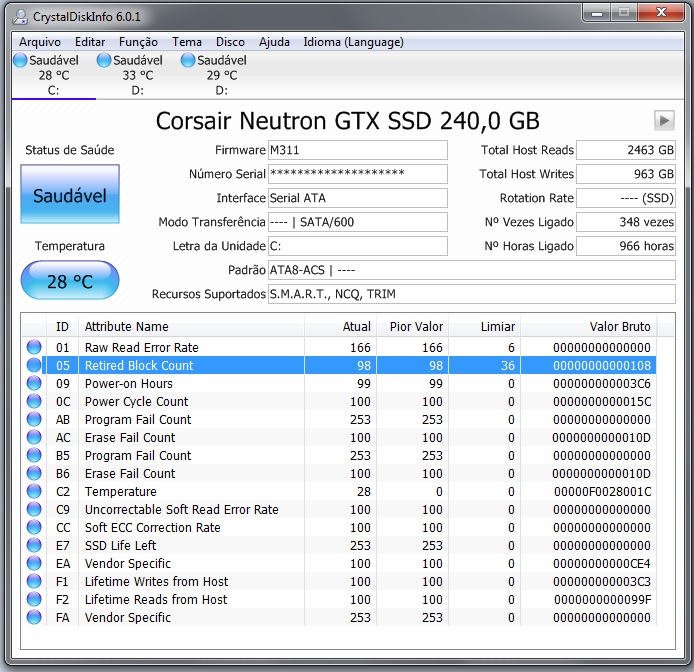694x672 pixels.
Task: Click the status orb for B6 Erase Fail Count
Action: coord(34,473)
